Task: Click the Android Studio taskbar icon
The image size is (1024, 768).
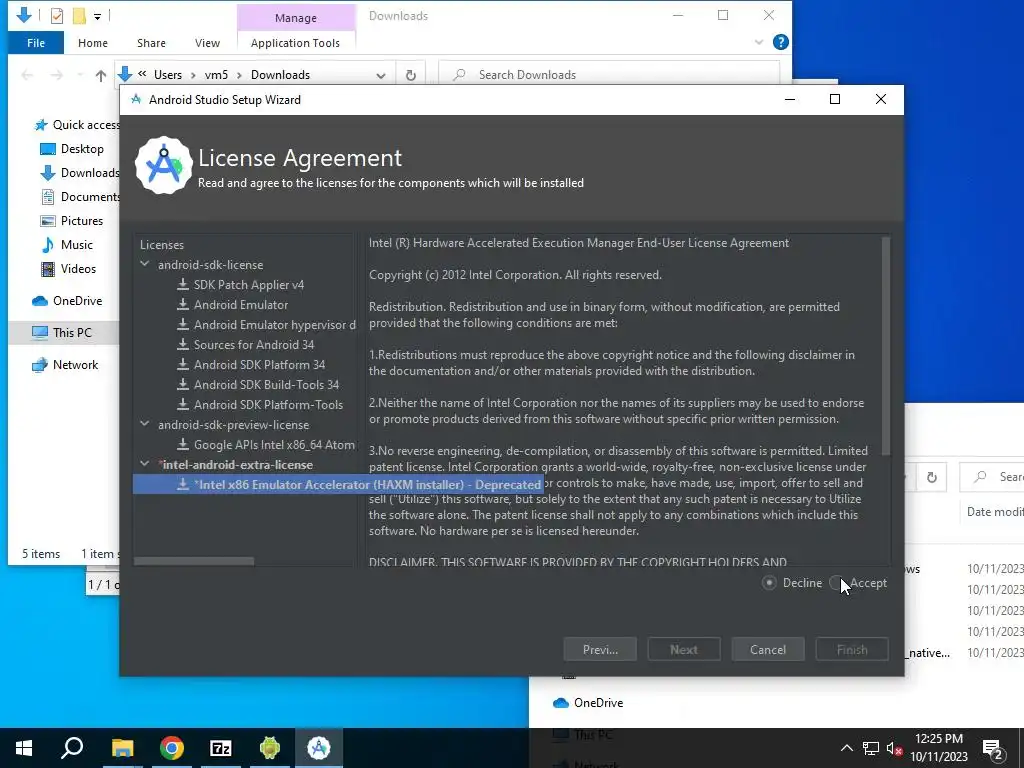Action: [x=319, y=748]
